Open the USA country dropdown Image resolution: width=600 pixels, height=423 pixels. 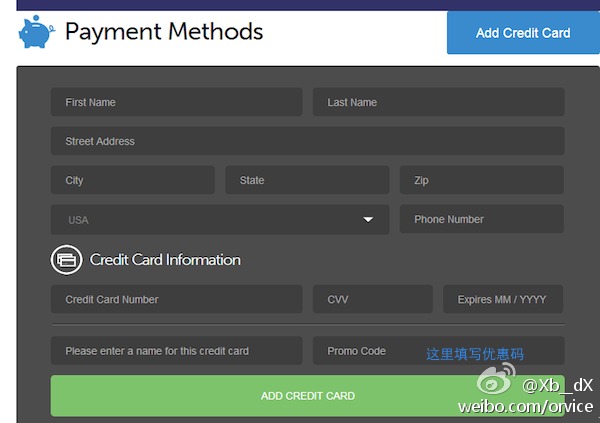[x=220, y=220]
